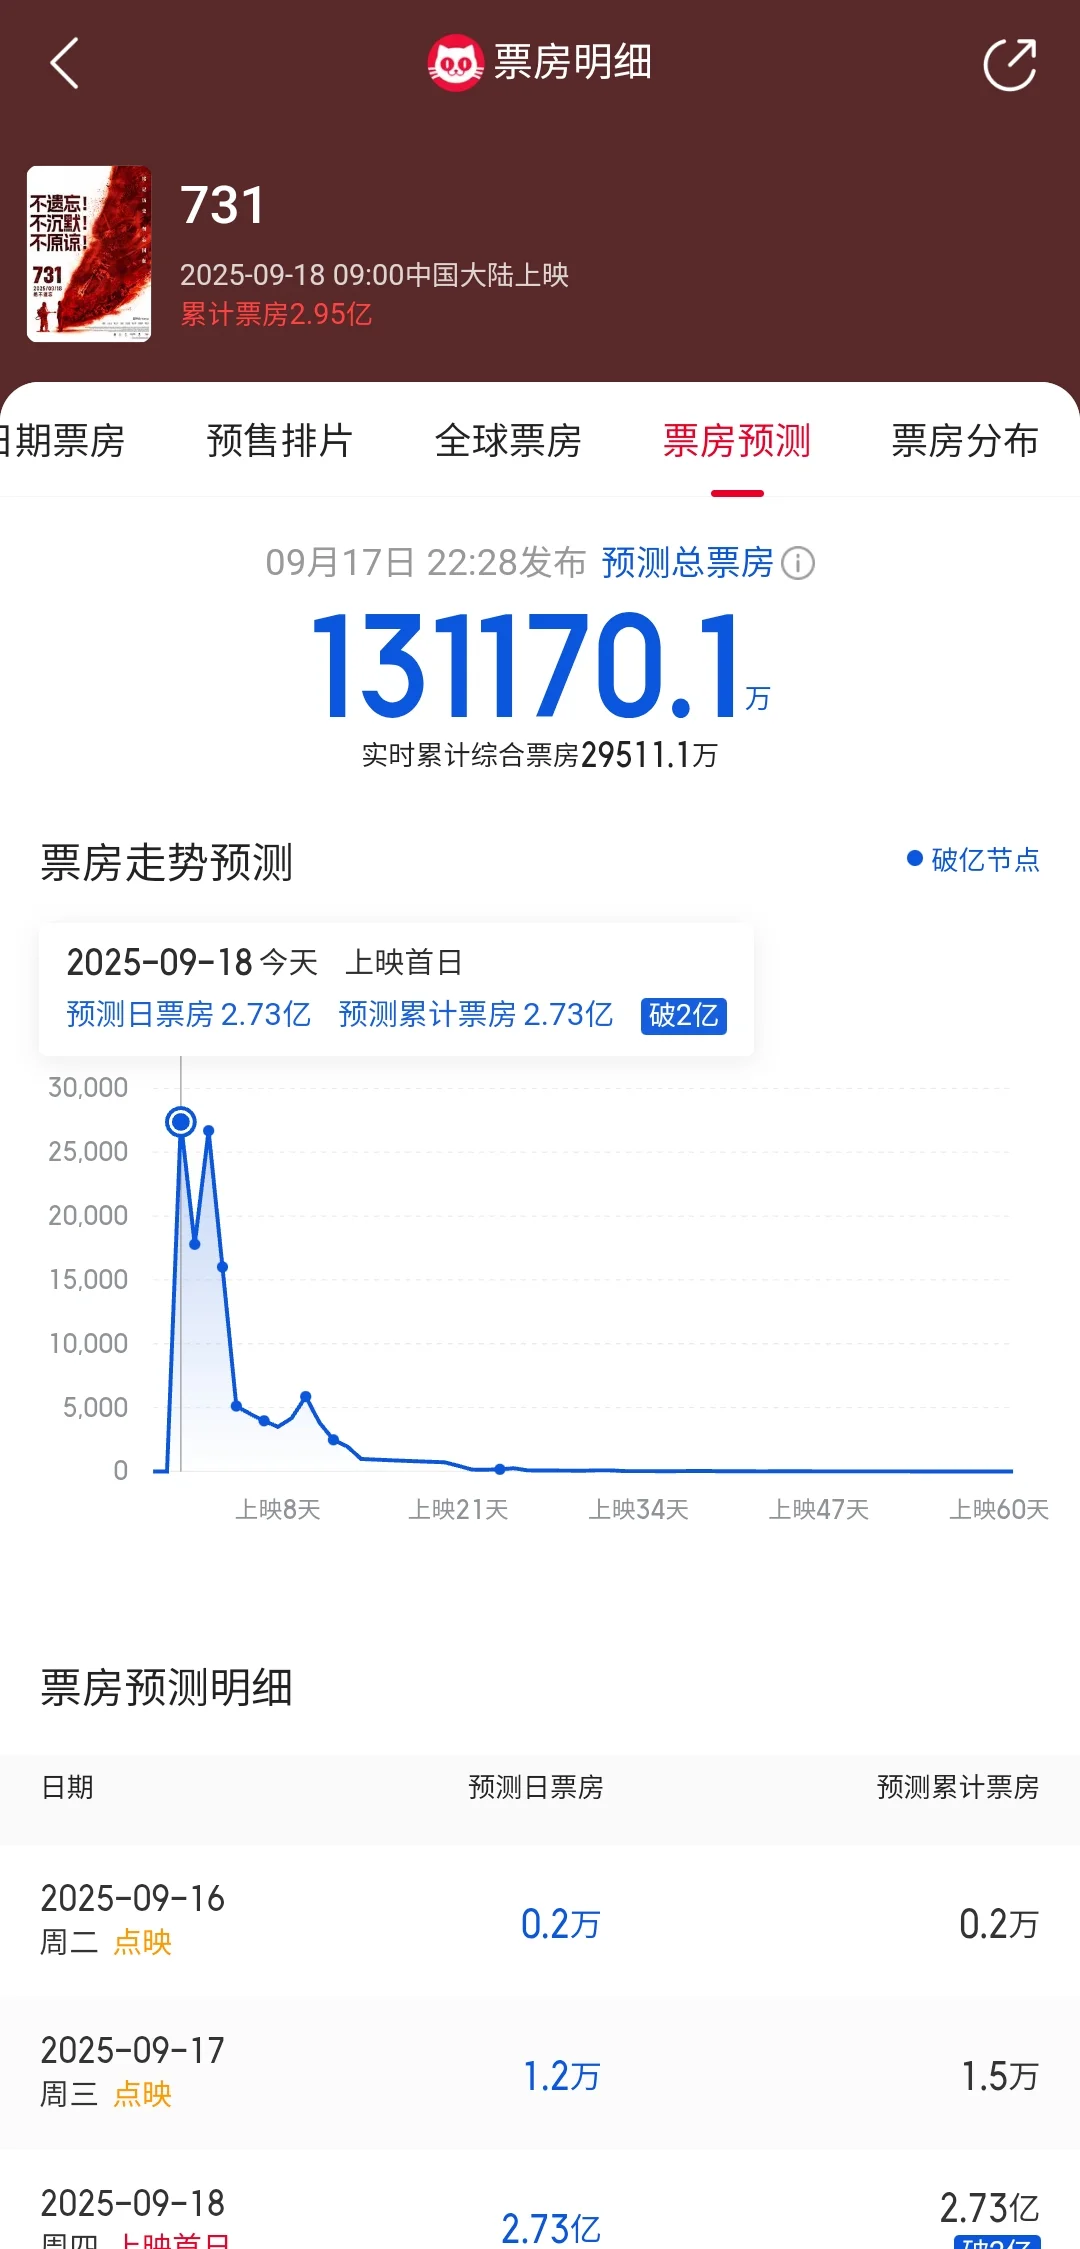
Task: Select the 票房预测 tab
Action: [737, 441]
